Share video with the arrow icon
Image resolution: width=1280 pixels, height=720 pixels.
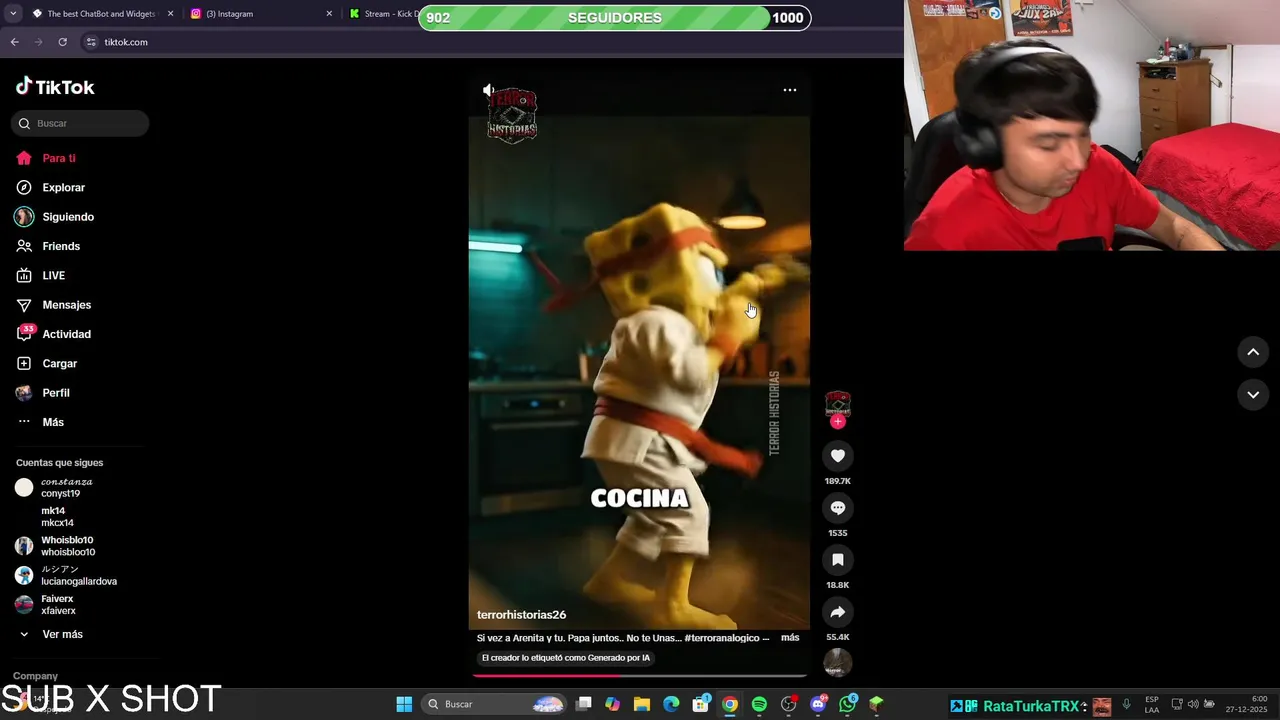838,612
